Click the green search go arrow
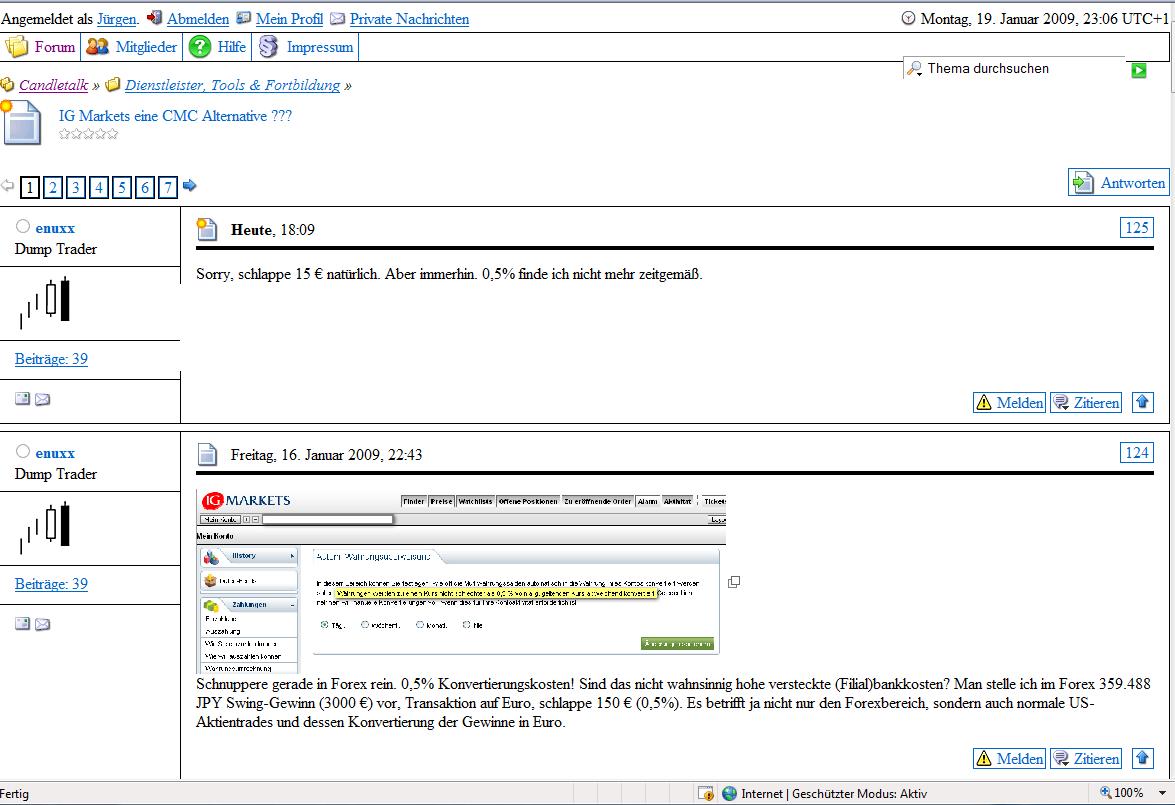The image size is (1175, 805). click(x=1138, y=70)
